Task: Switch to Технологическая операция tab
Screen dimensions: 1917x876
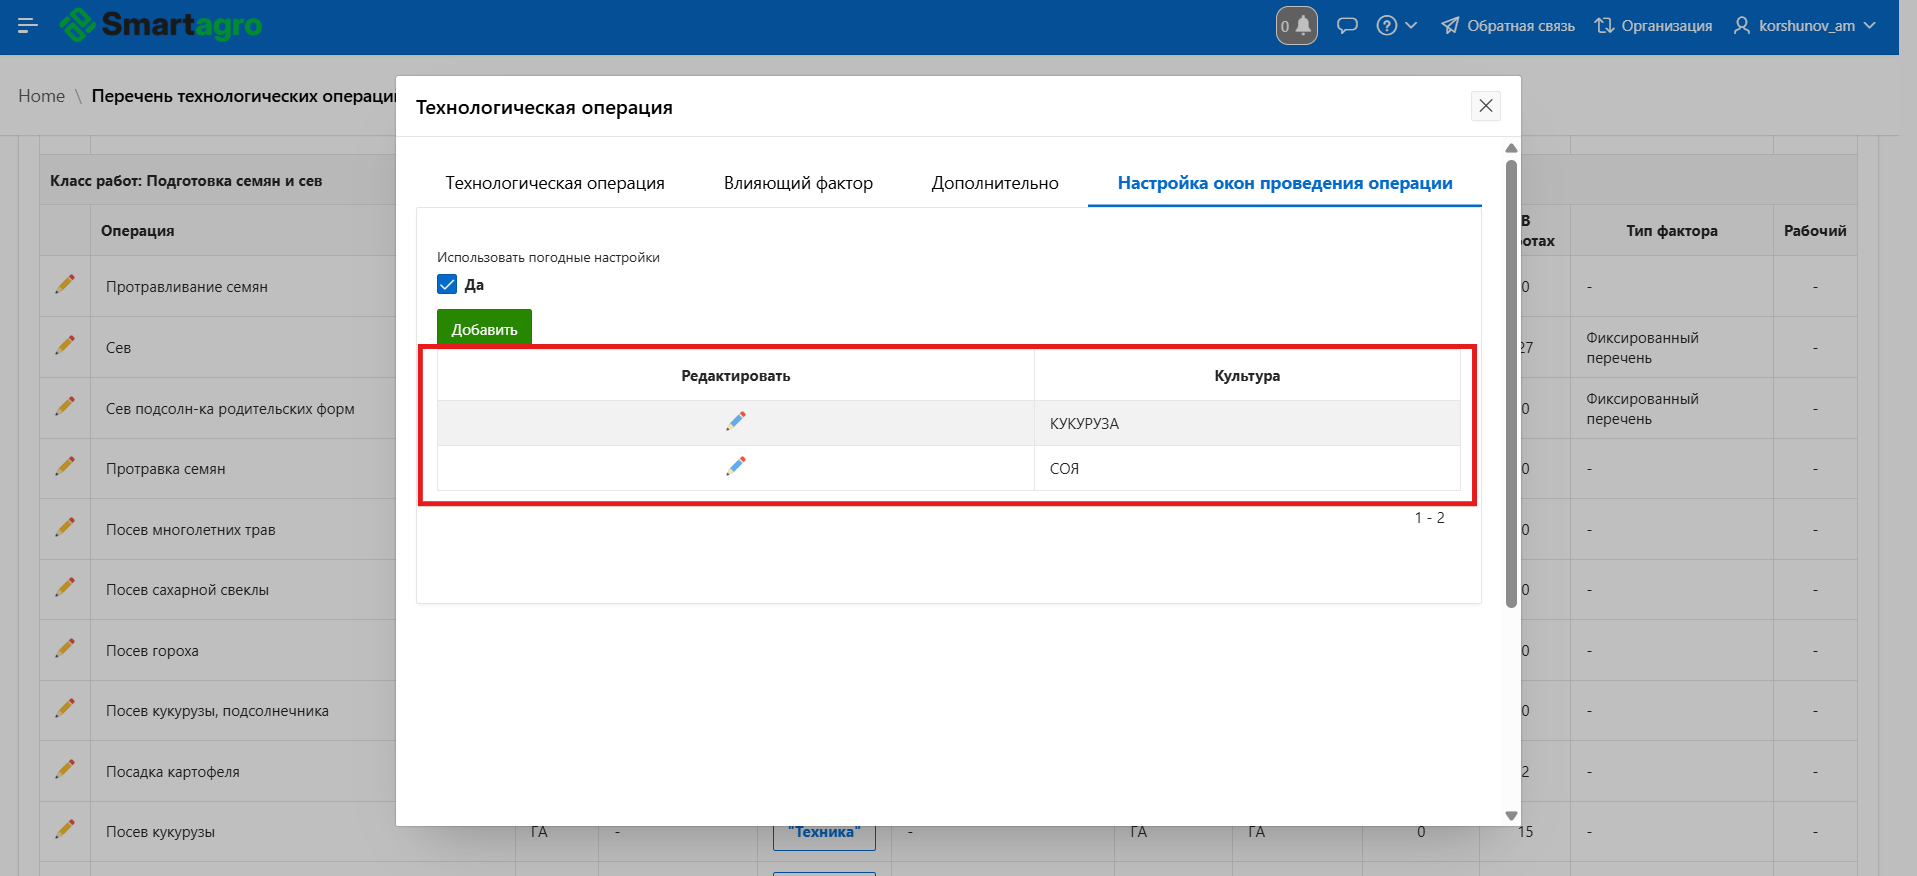Action: [555, 183]
